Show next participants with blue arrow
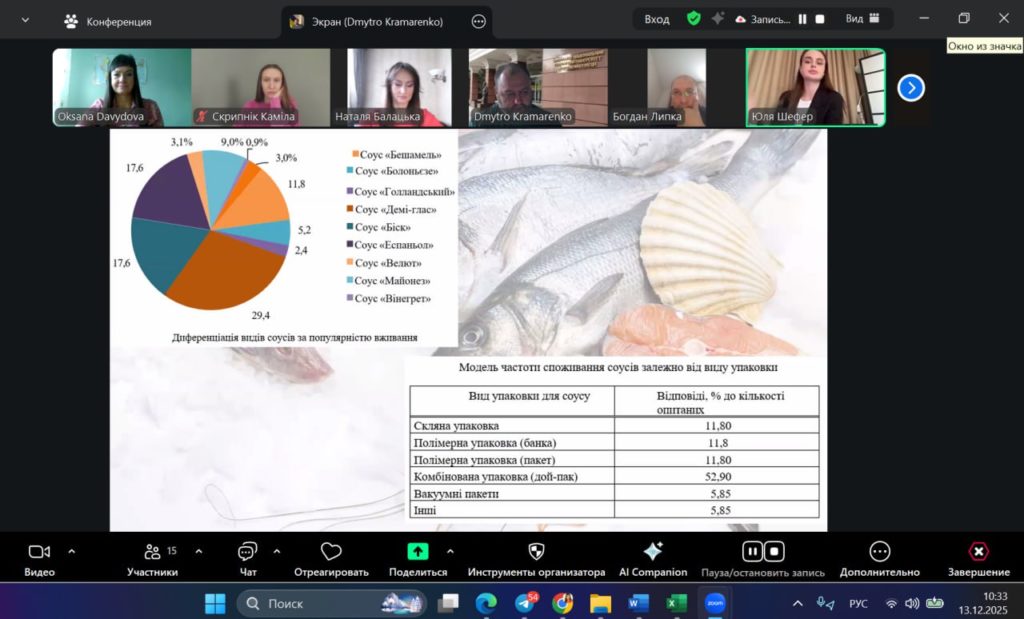 910,88
